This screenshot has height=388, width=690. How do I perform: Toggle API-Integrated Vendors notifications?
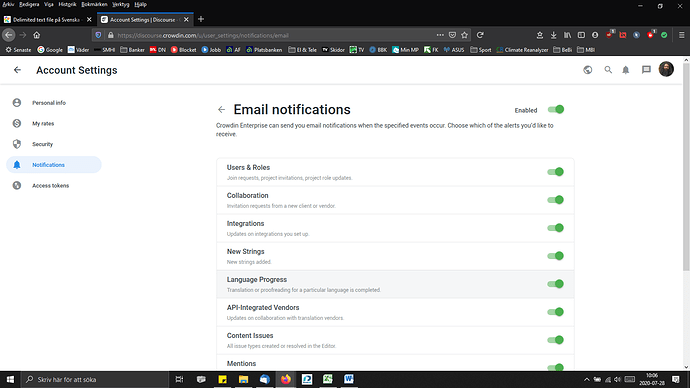(x=556, y=312)
